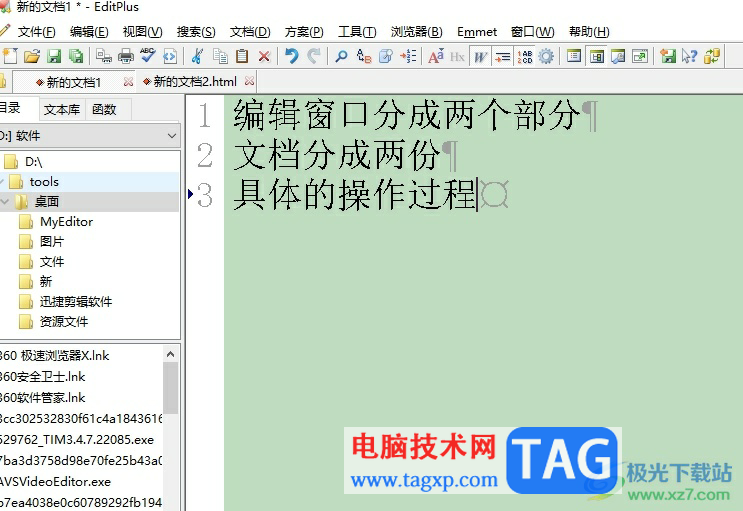Click the Copy icon in toolbar
This screenshot has height=511, width=743.
220,56
